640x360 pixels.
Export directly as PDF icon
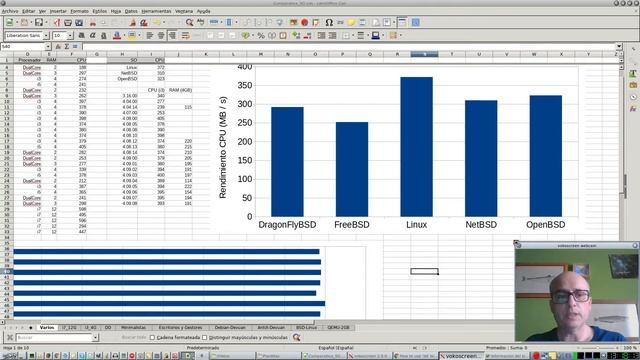(56, 22)
